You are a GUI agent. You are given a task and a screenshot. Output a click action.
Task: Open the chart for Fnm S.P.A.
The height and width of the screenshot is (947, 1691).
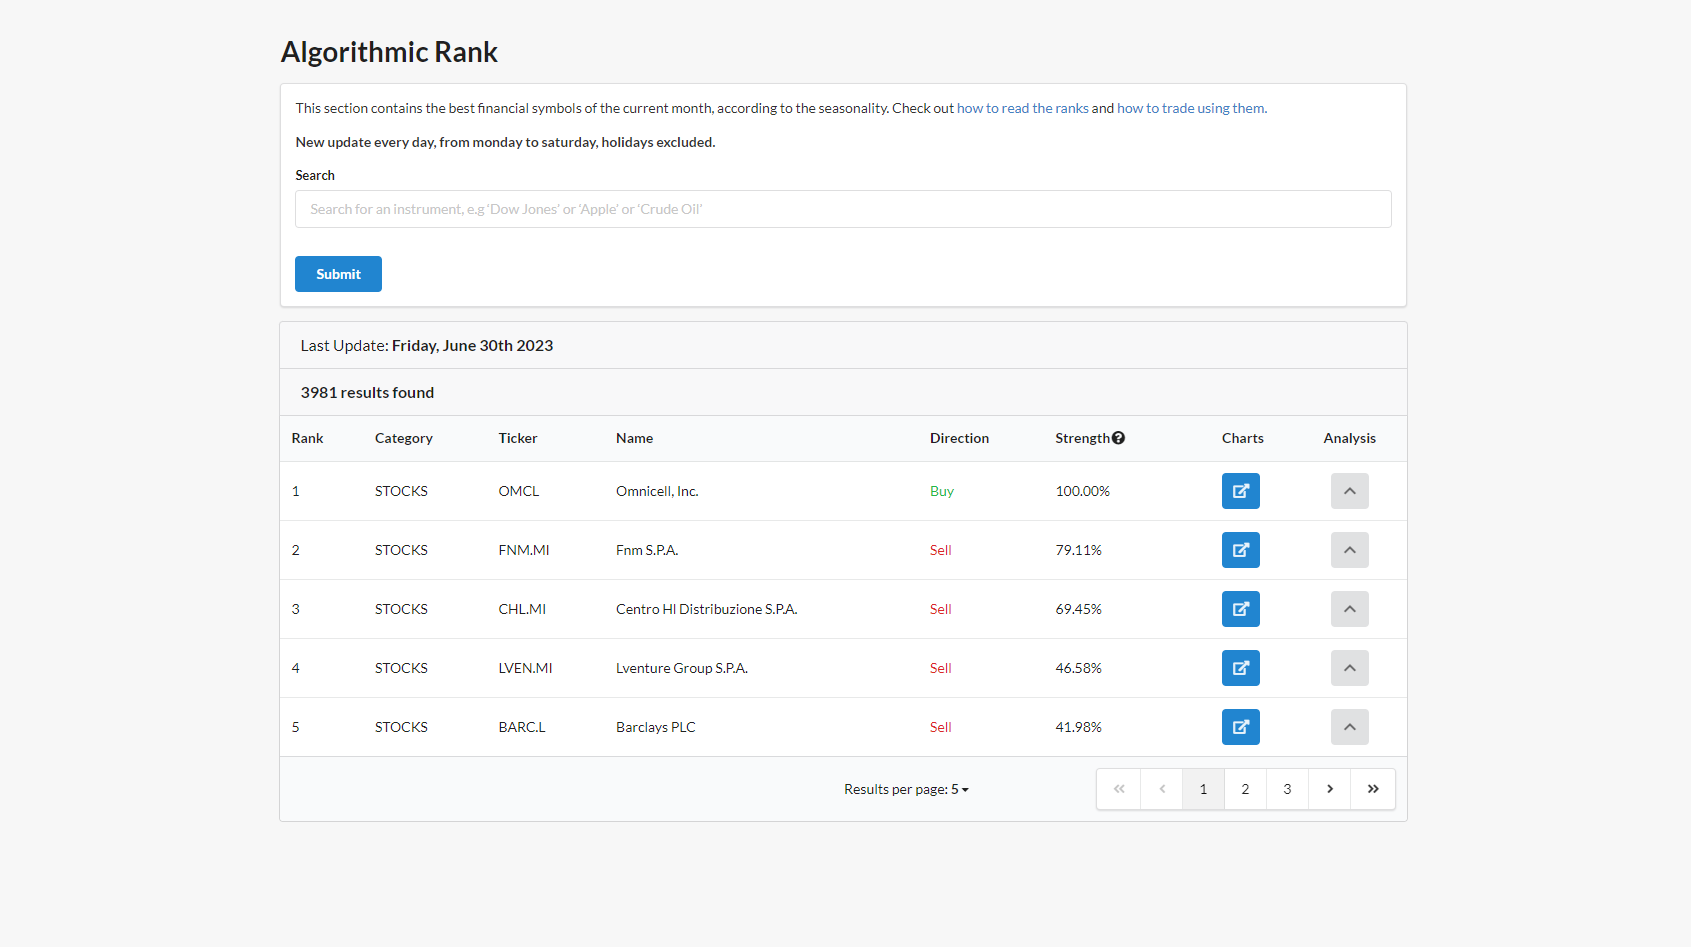click(1240, 550)
